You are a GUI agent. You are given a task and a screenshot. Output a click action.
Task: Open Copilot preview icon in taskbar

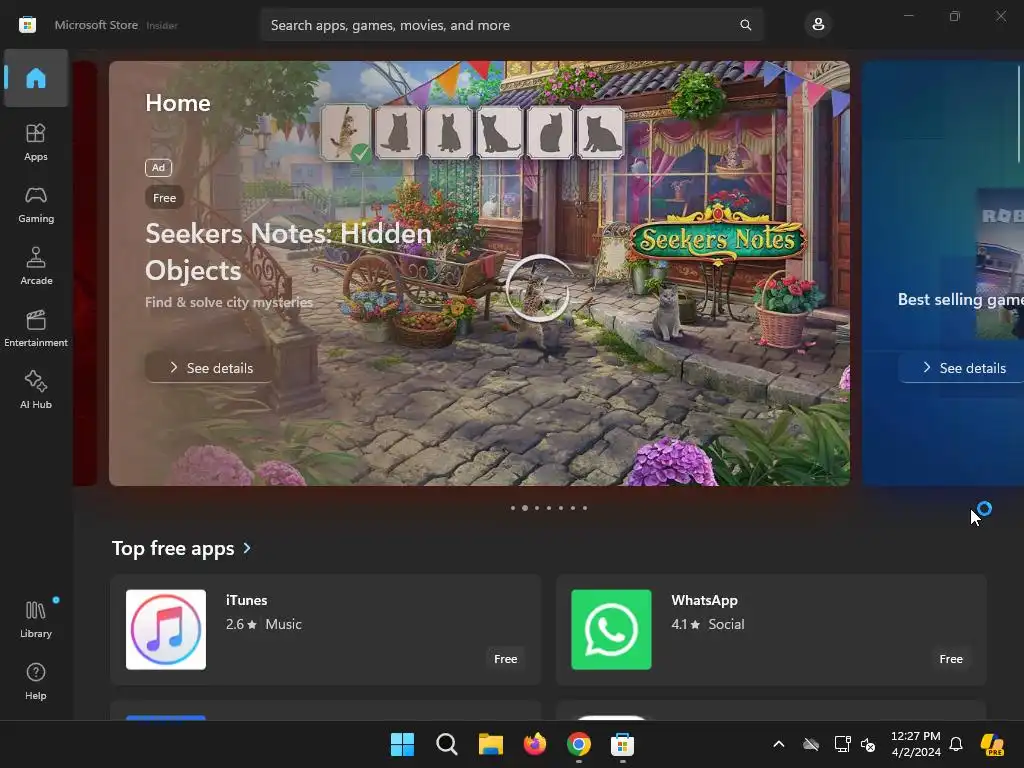tap(993, 744)
